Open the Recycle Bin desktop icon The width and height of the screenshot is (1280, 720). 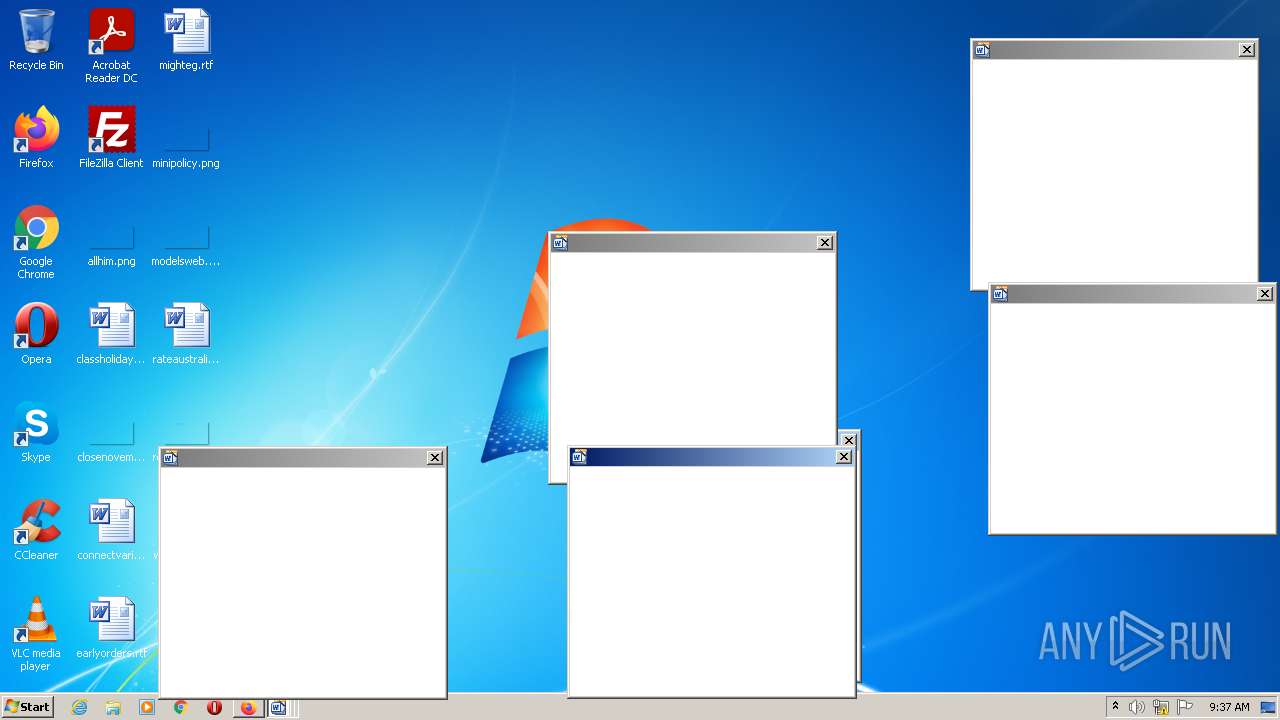(x=36, y=40)
